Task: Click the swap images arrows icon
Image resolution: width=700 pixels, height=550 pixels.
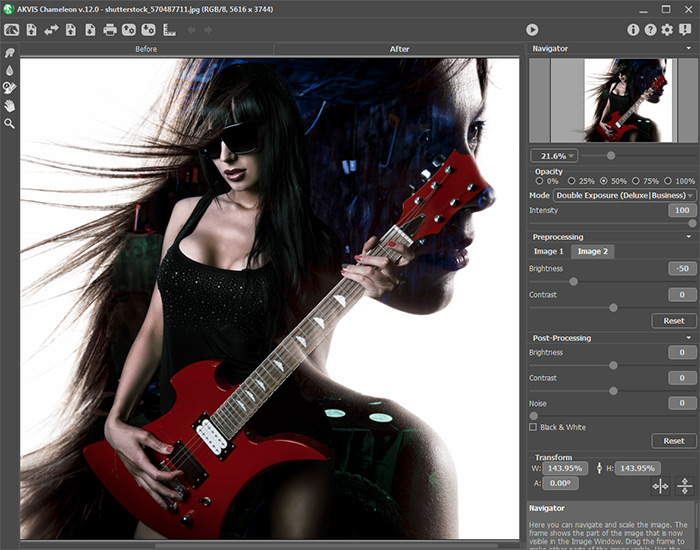Action: click(51, 30)
